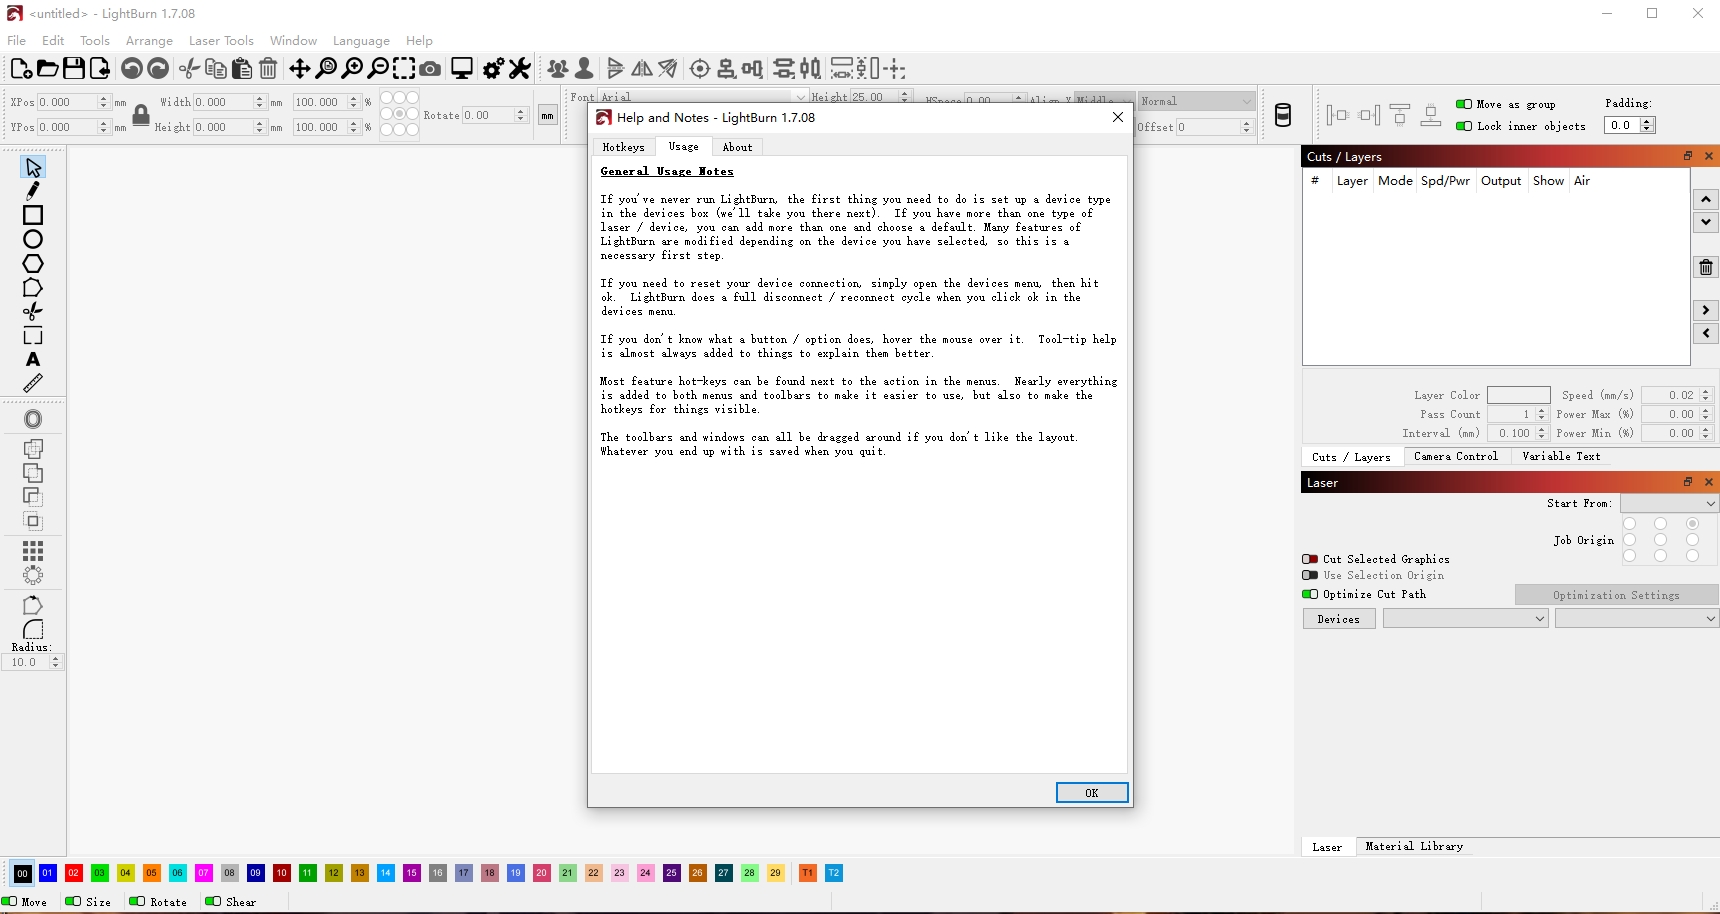1720x914 pixels.
Task: Click the Devices button
Action: (1338, 619)
